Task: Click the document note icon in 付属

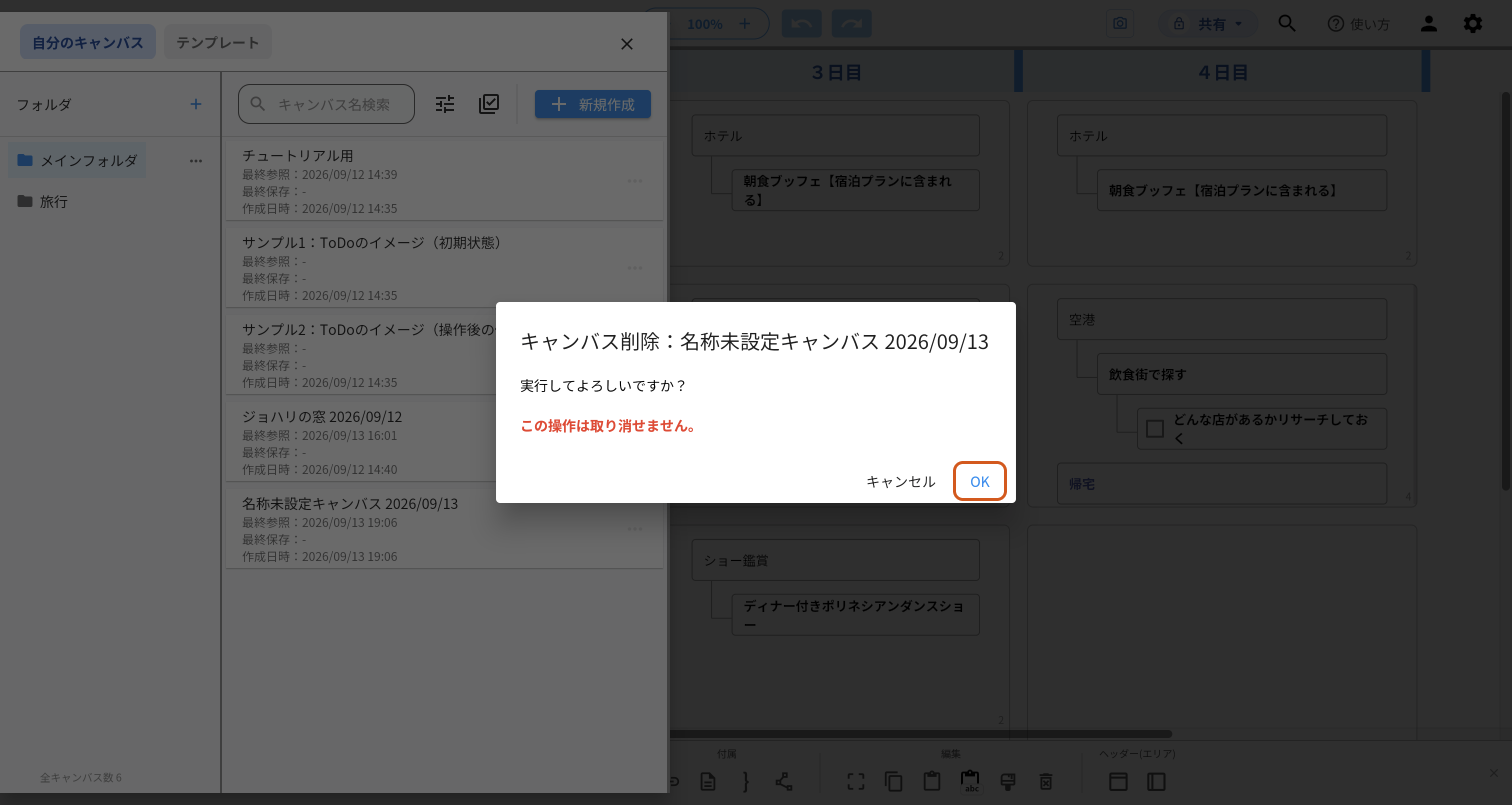Action: click(708, 782)
